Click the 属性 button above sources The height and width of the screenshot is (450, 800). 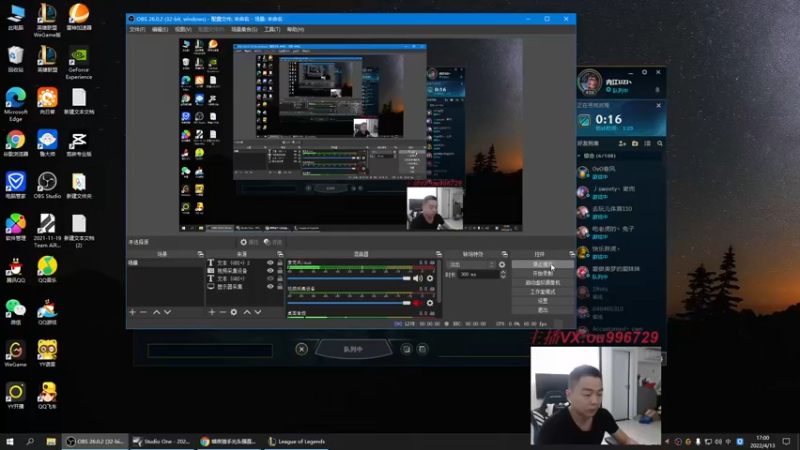pos(249,242)
